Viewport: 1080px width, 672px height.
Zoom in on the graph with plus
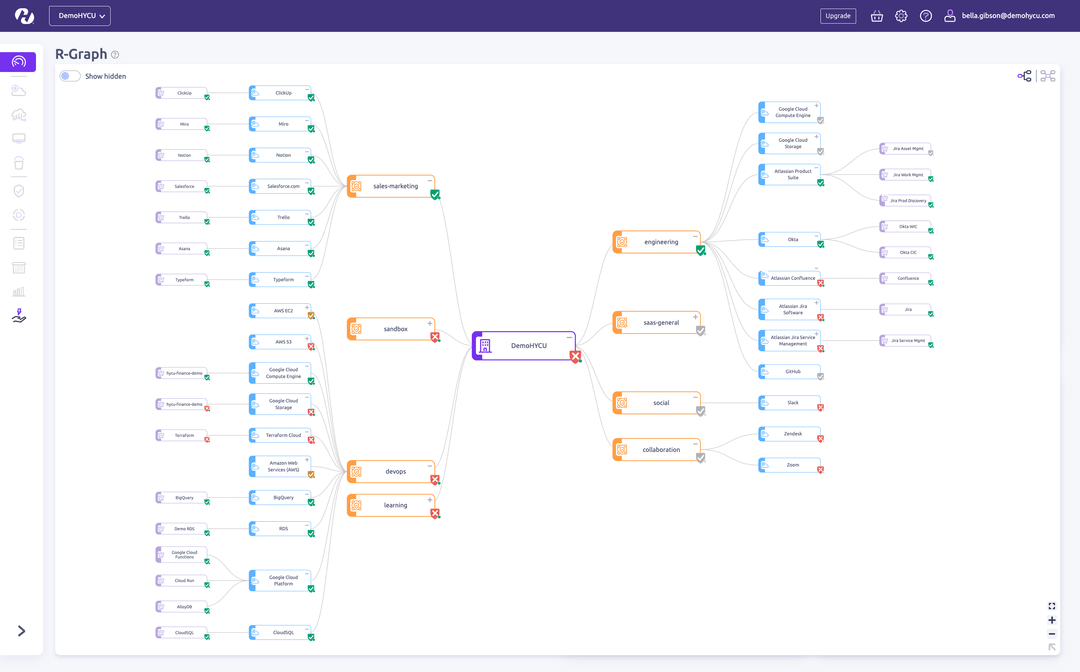tap(1052, 620)
